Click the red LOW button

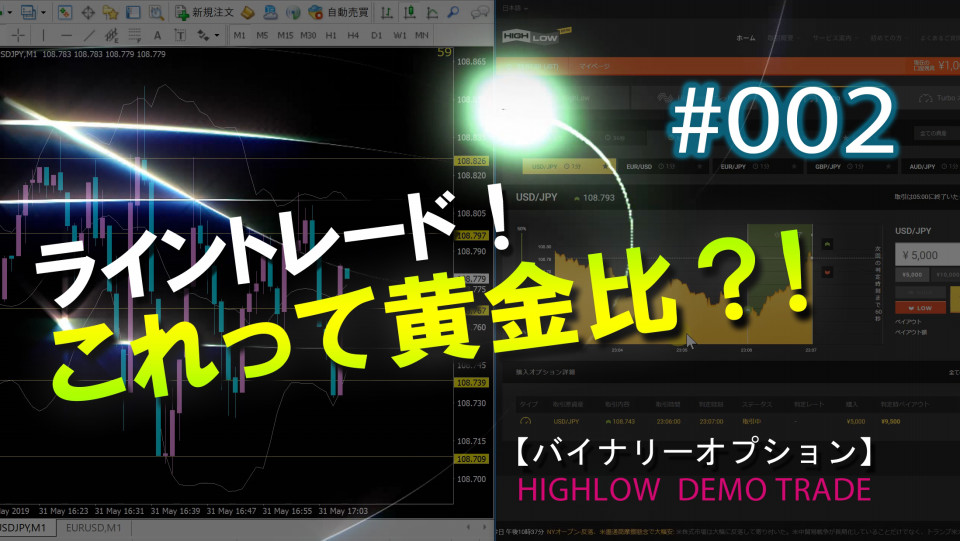click(920, 308)
